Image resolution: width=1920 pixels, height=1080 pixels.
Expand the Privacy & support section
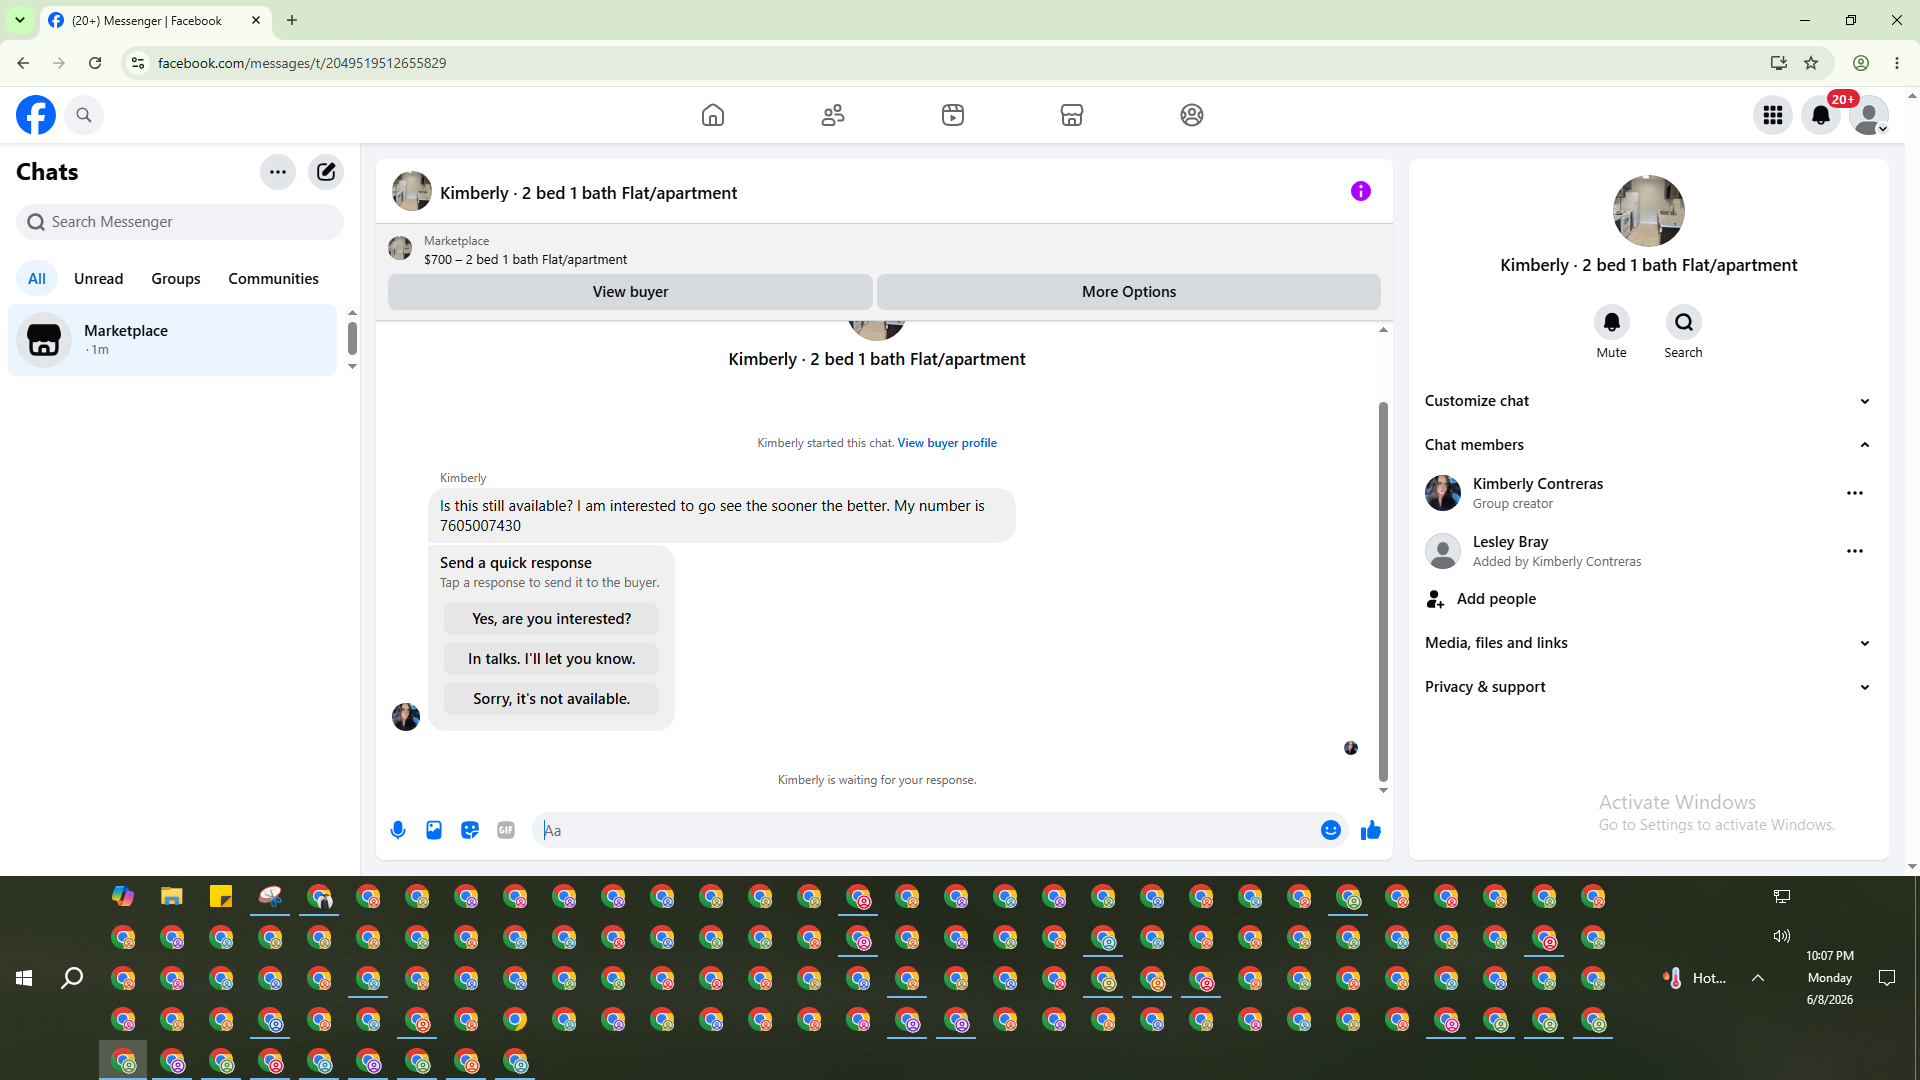[x=1649, y=687]
